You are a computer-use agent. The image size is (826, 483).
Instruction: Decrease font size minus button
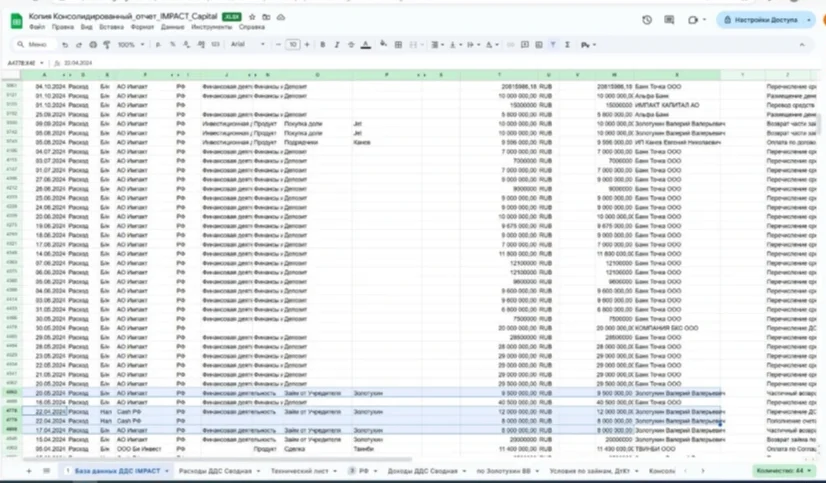(279, 45)
